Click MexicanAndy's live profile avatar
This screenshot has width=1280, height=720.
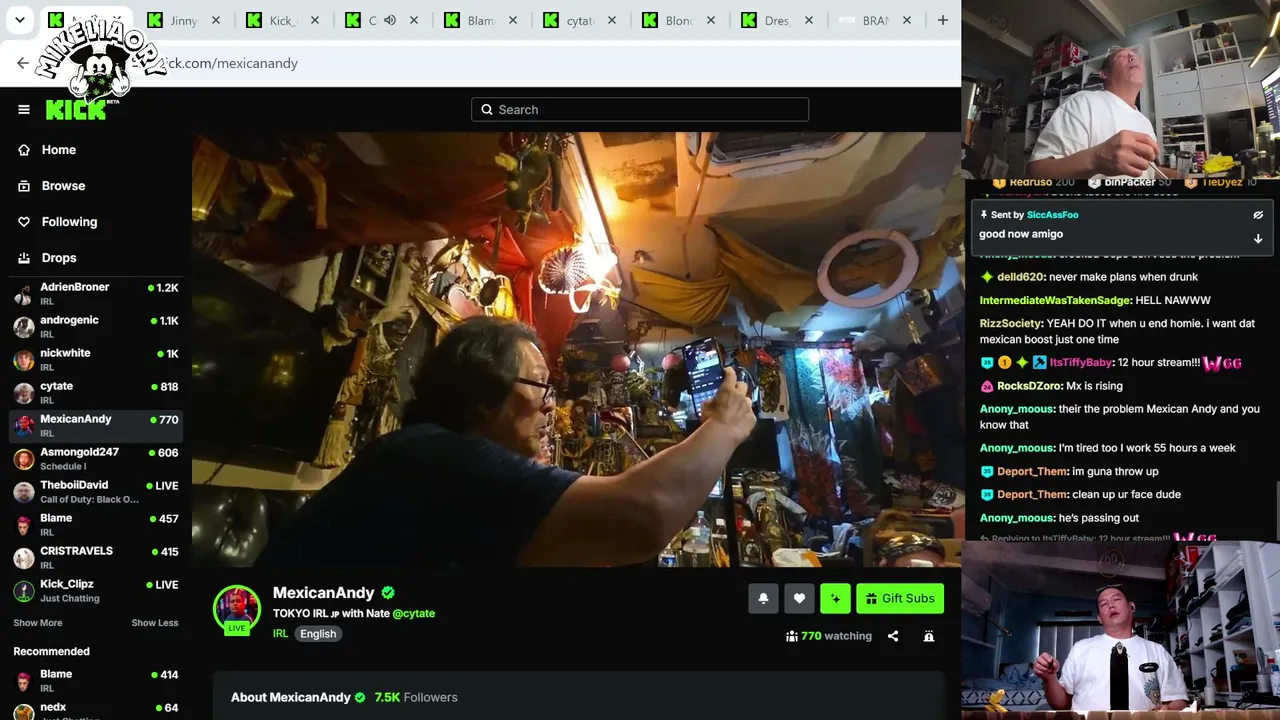(237, 609)
